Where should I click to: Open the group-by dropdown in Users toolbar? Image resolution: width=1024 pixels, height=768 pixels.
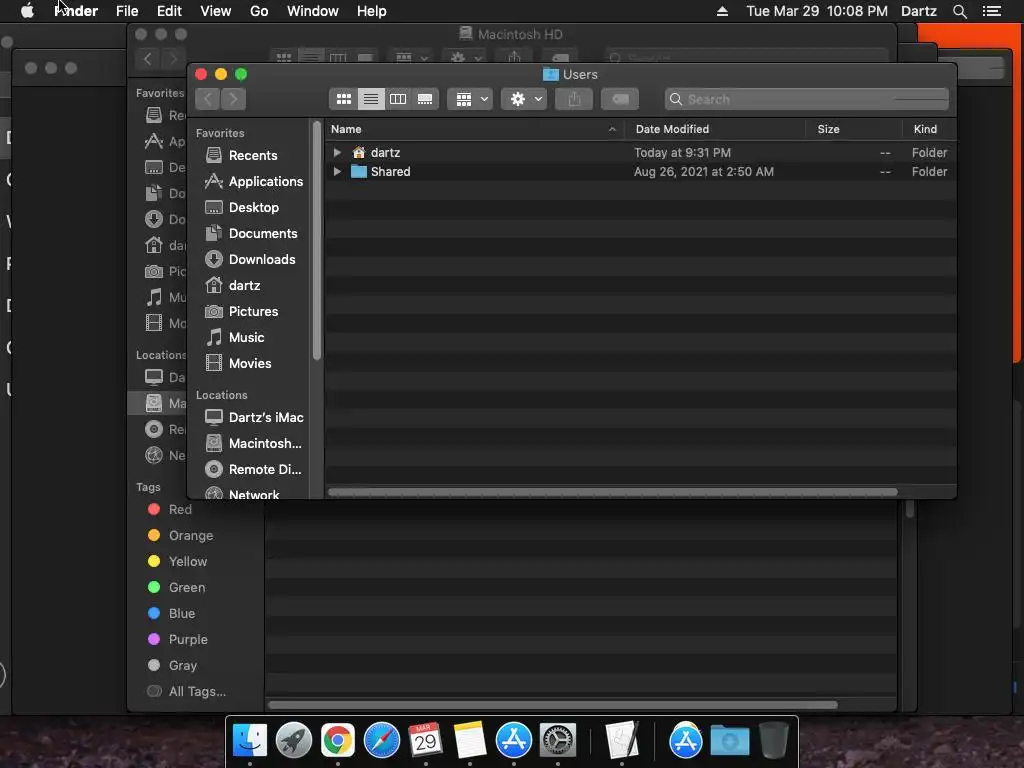click(470, 99)
